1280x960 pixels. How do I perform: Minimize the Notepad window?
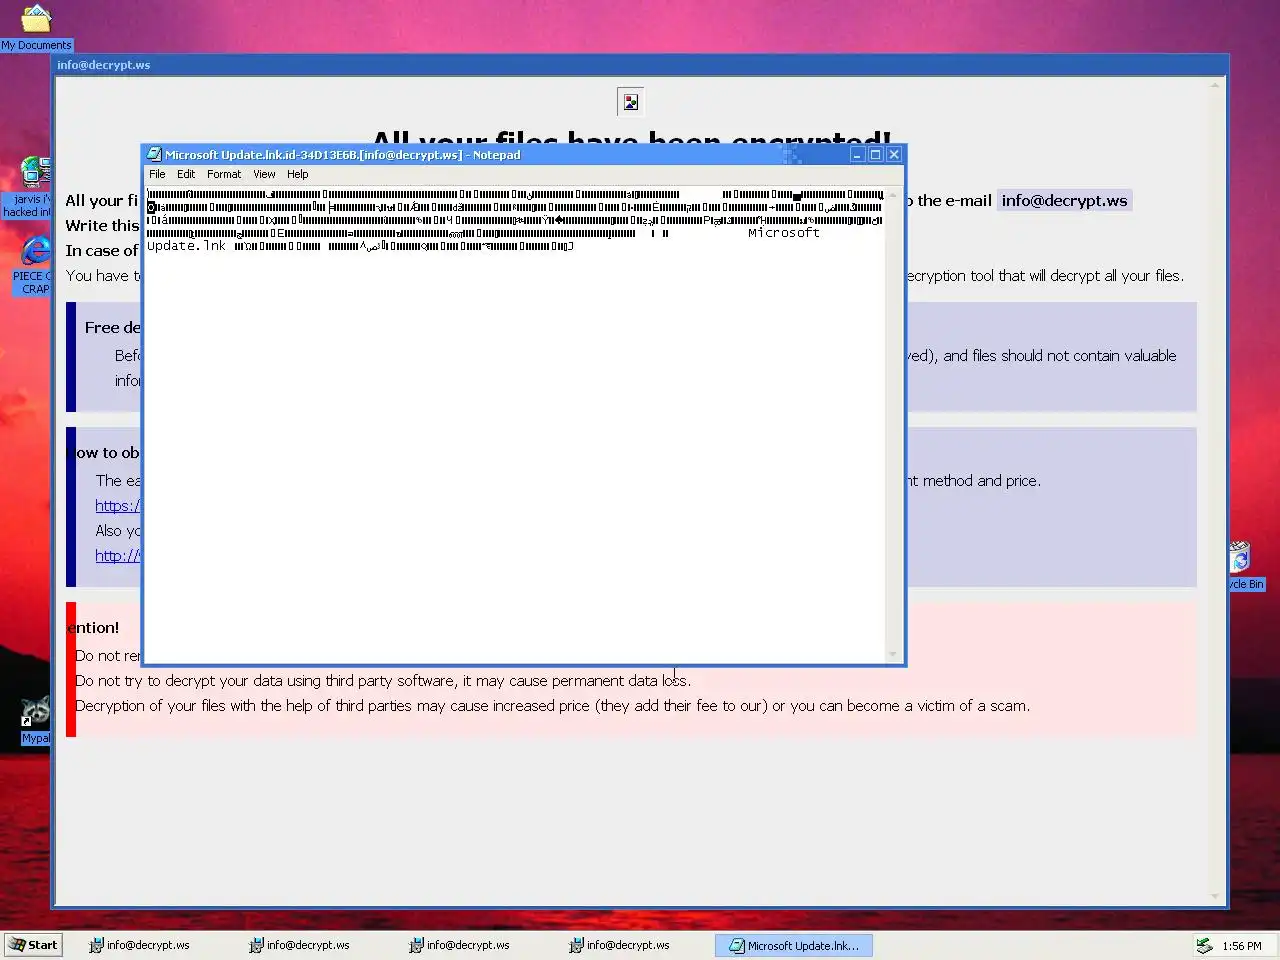(857, 155)
